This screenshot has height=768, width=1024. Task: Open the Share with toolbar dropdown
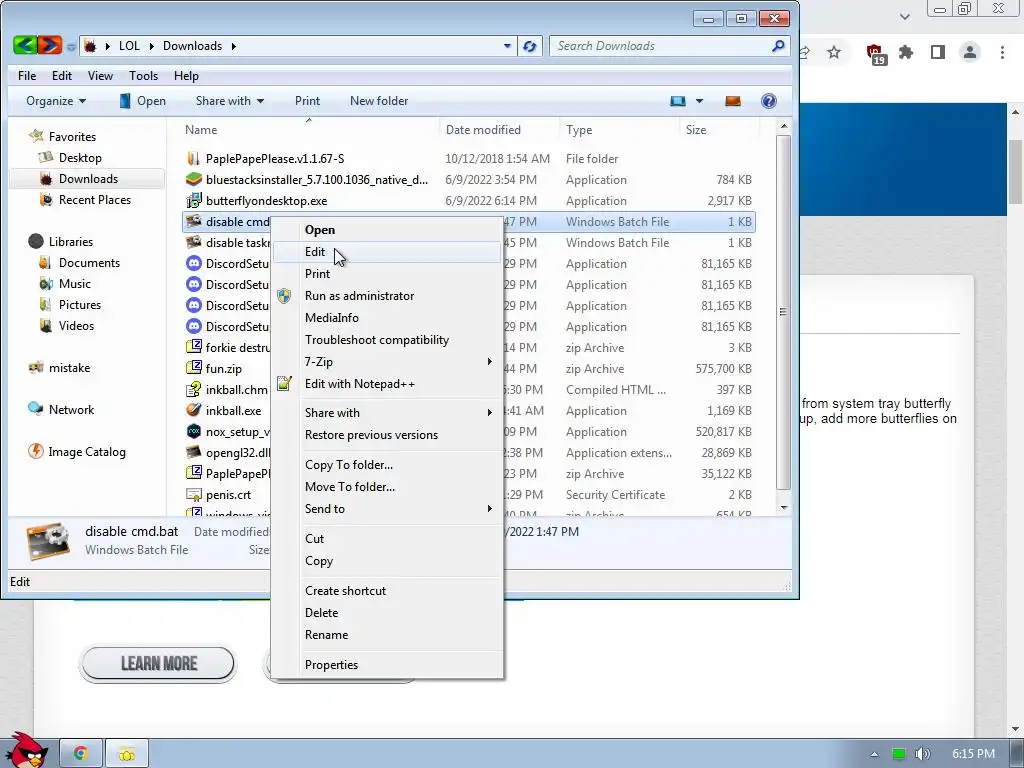pos(230,101)
